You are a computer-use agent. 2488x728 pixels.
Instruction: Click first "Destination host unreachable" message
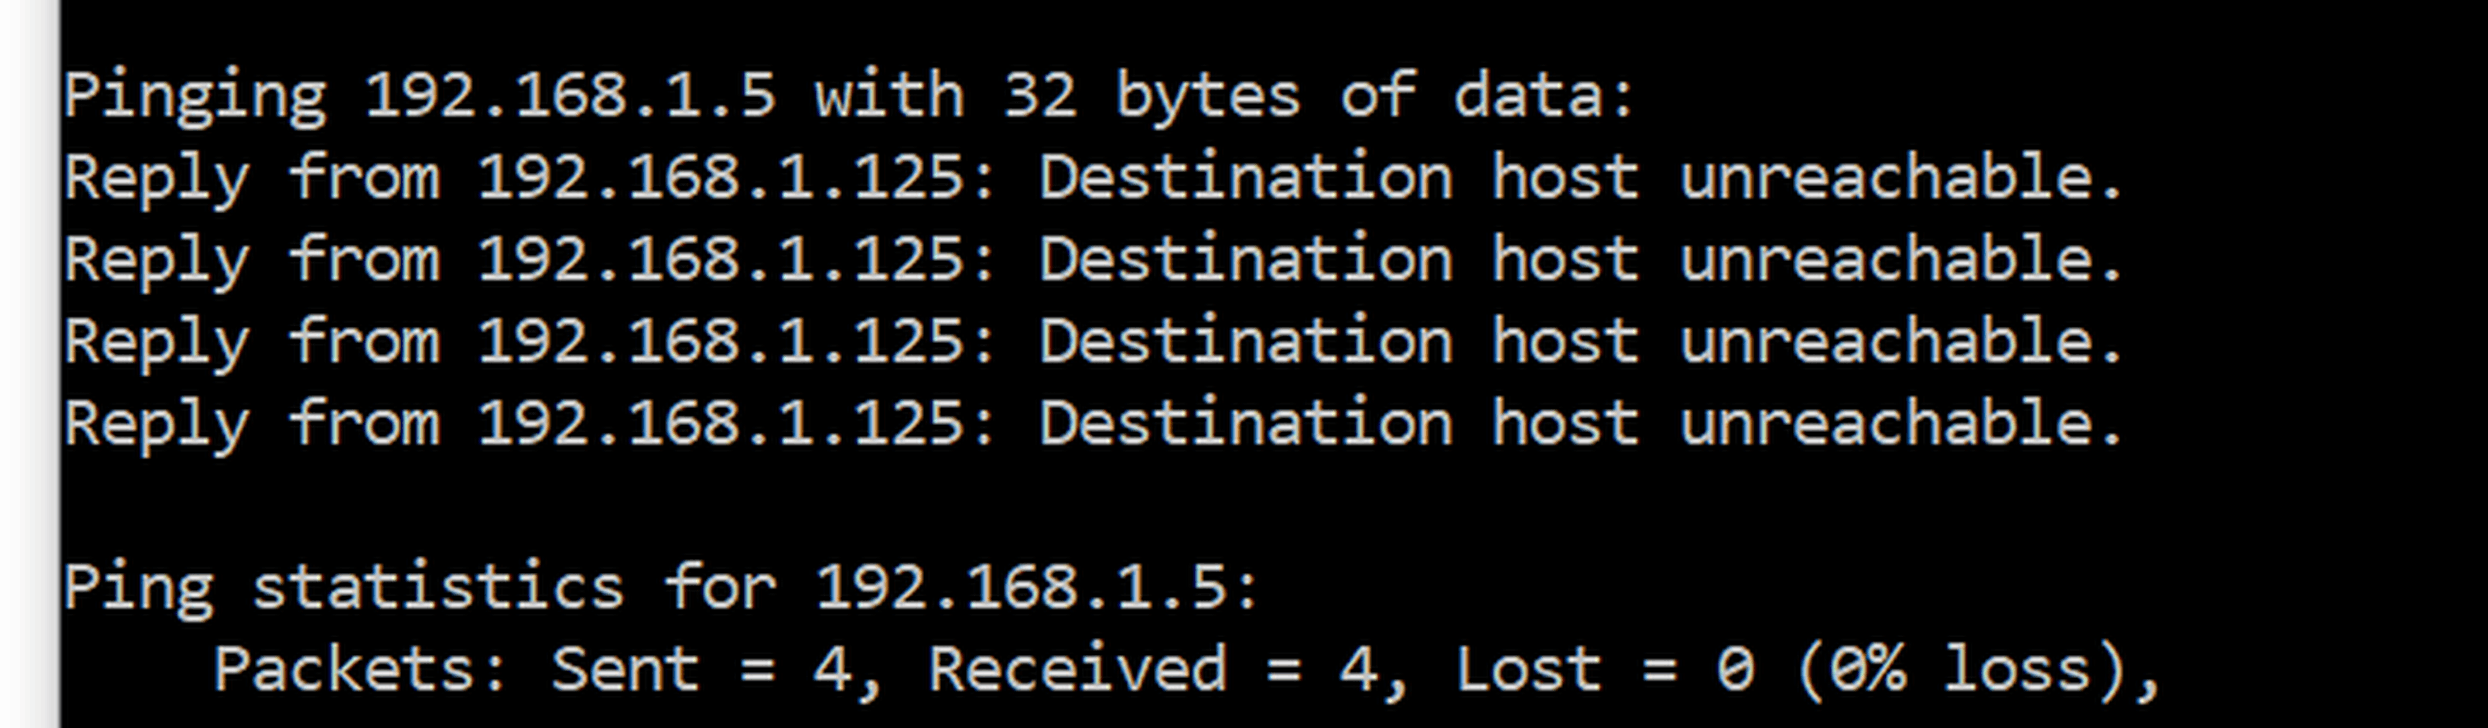pyautogui.click(x=1580, y=179)
